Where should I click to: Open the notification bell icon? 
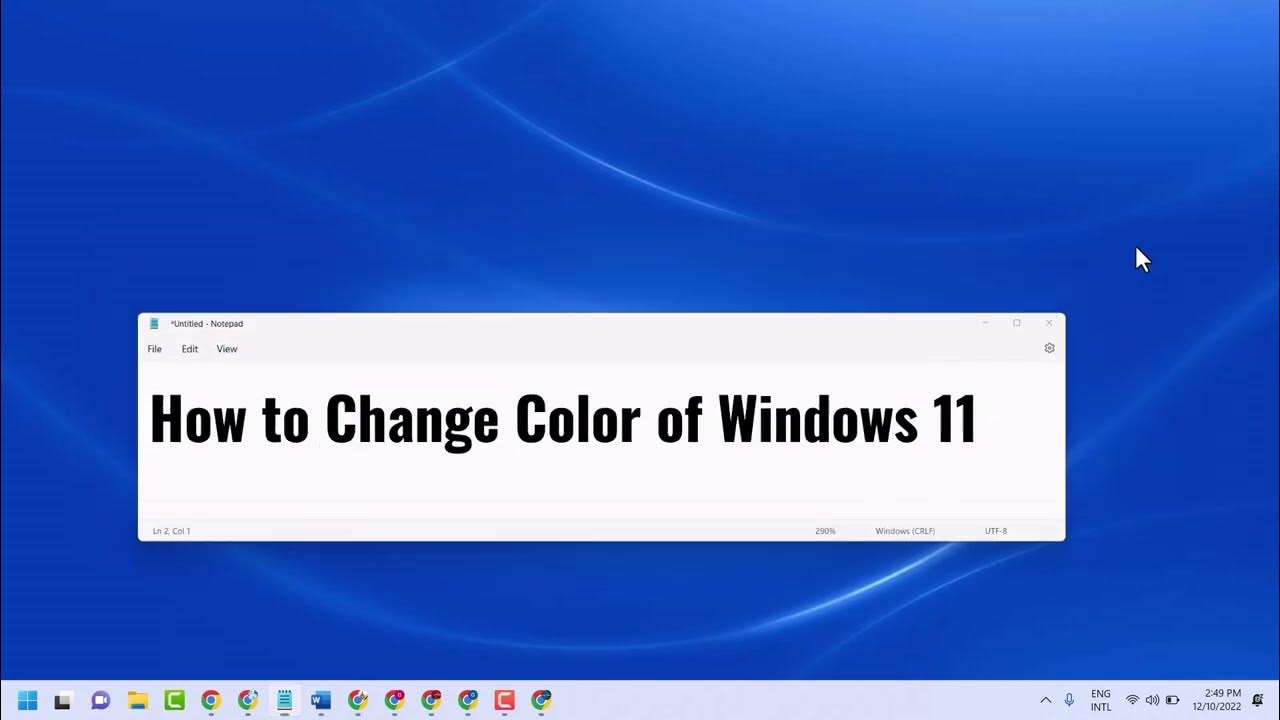(1258, 700)
